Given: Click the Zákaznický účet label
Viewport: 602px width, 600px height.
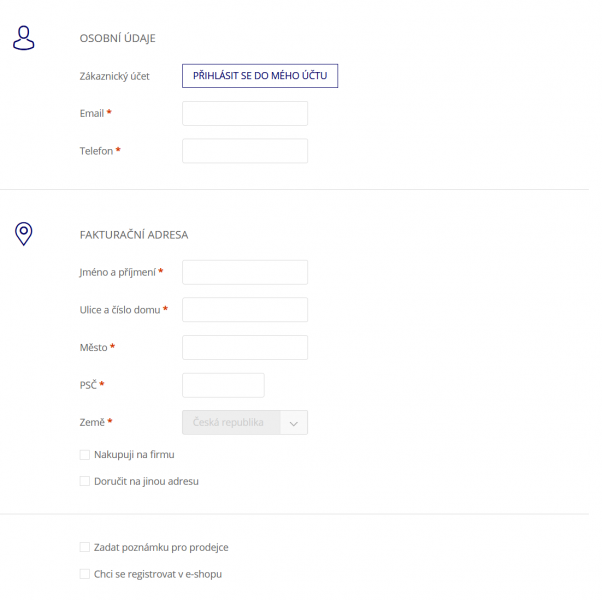Looking at the screenshot, I should [x=114, y=76].
